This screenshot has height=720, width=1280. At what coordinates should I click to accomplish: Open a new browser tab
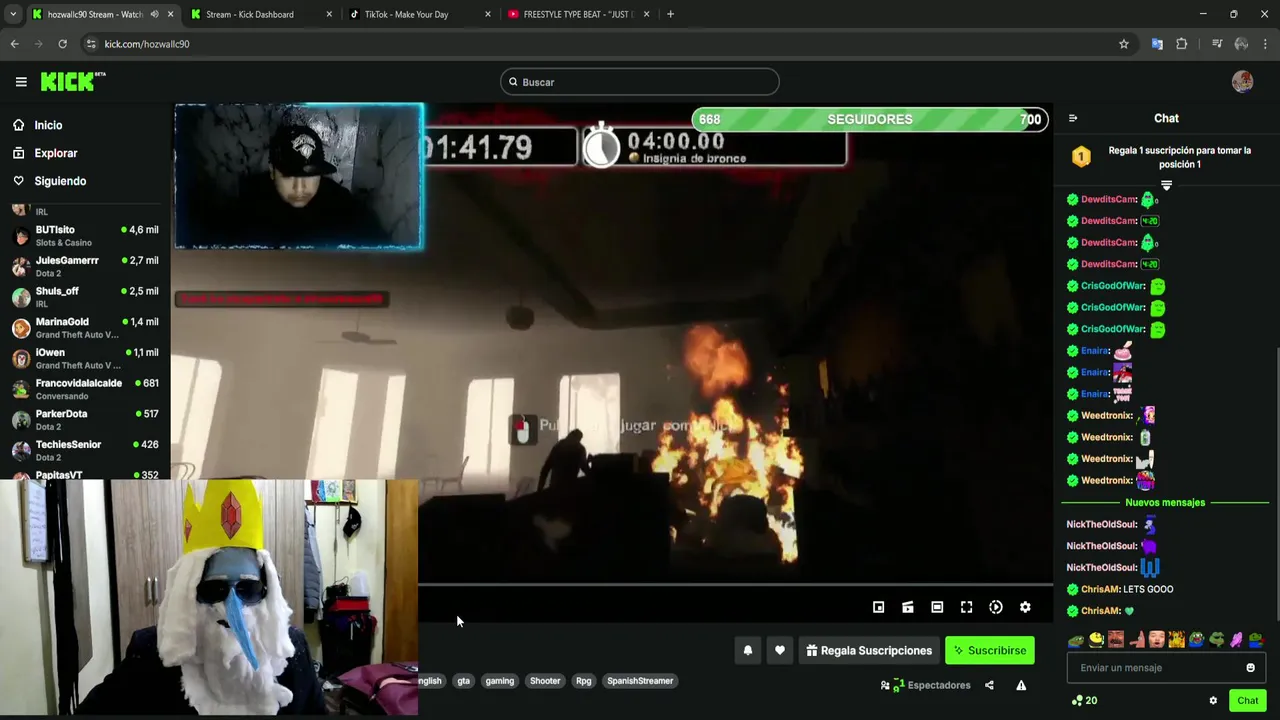(670, 14)
